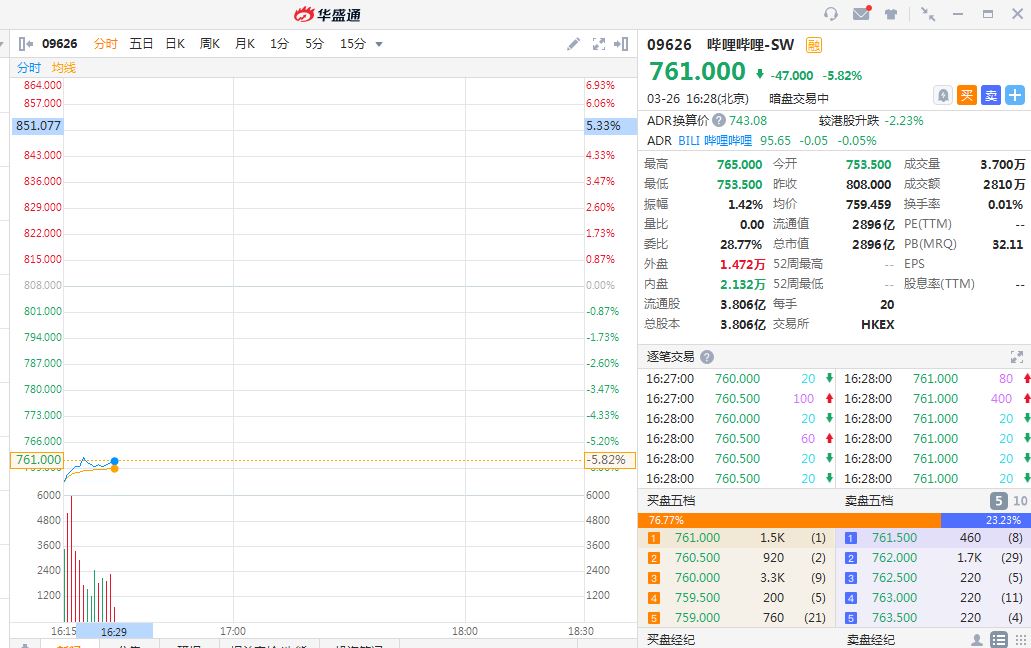Add stock to watchlist with plus icon
The height and width of the screenshot is (648, 1031).
tap(1015, 95)
